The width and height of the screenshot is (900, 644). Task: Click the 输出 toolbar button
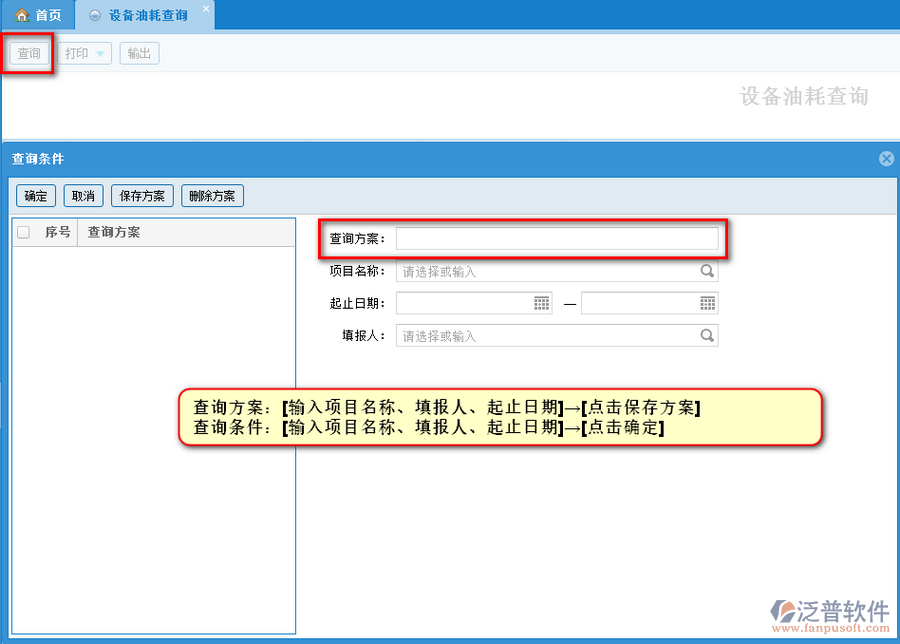[139, 53]
